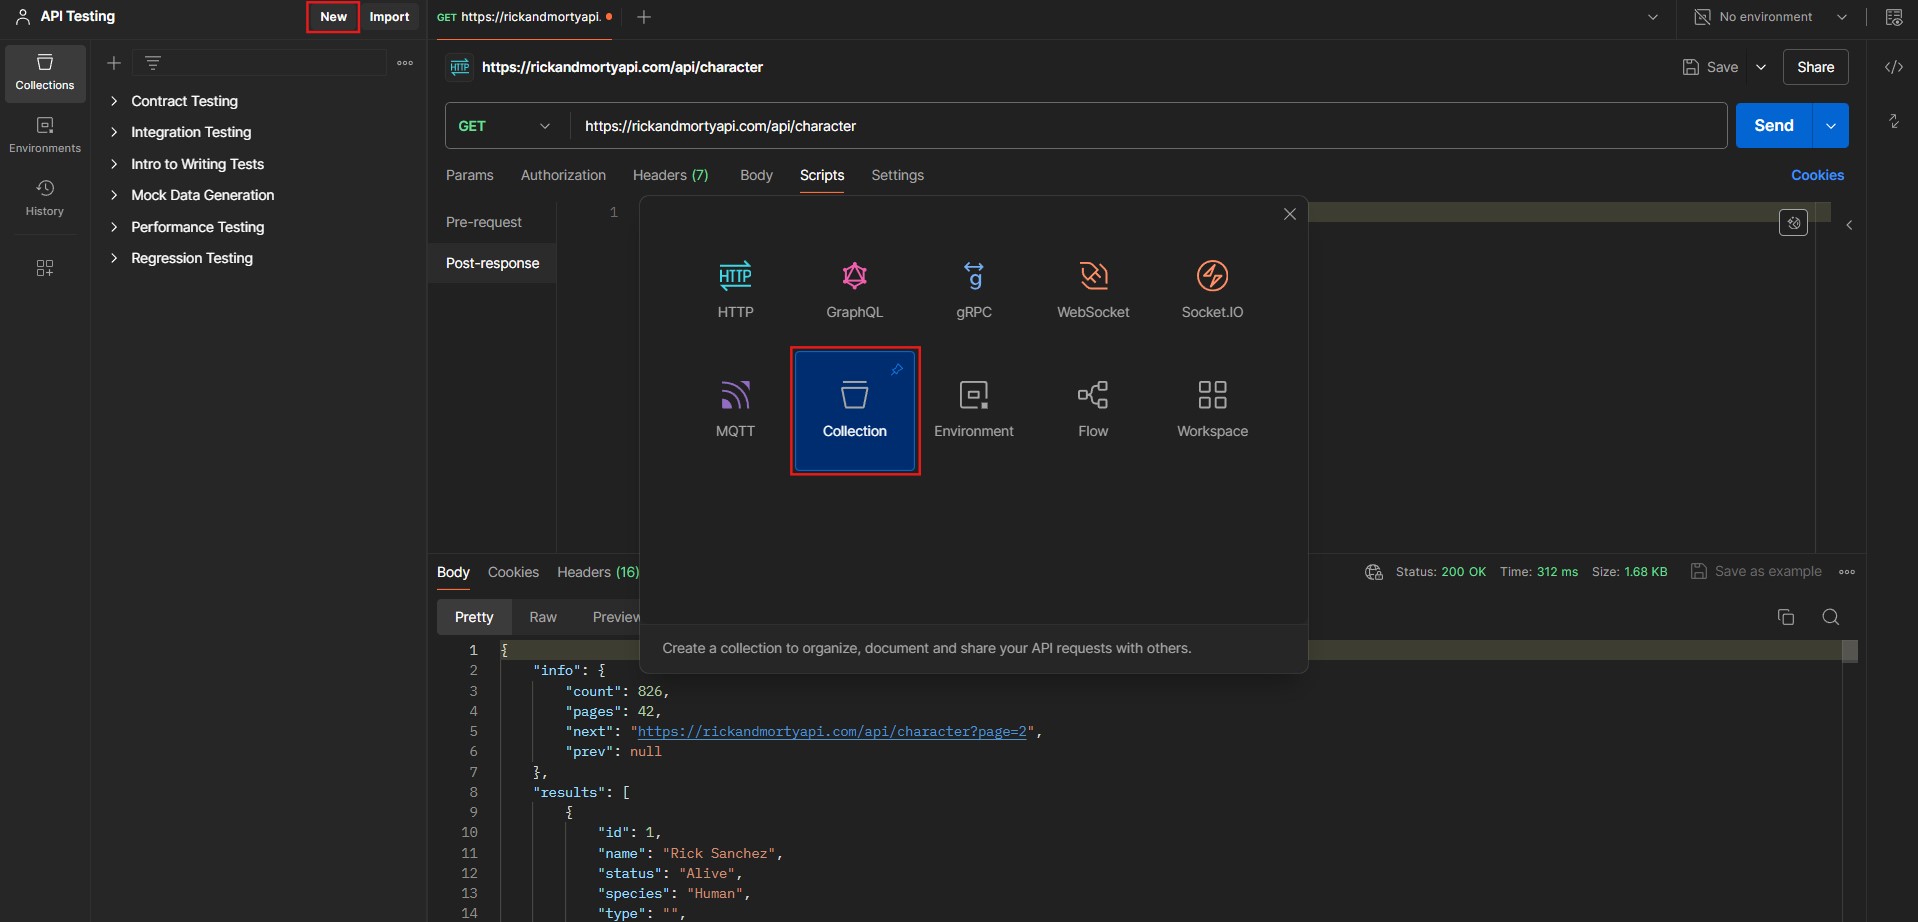This screenshot has height=922, width=1918.
Task: Add a new collection with plus icon
Action: [x=114, y=63]
